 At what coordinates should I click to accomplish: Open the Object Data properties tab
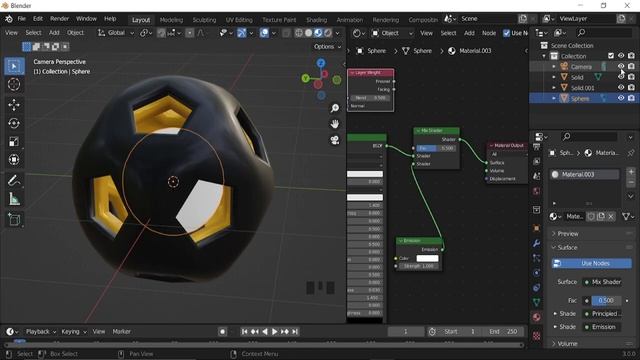pos(537,302)
